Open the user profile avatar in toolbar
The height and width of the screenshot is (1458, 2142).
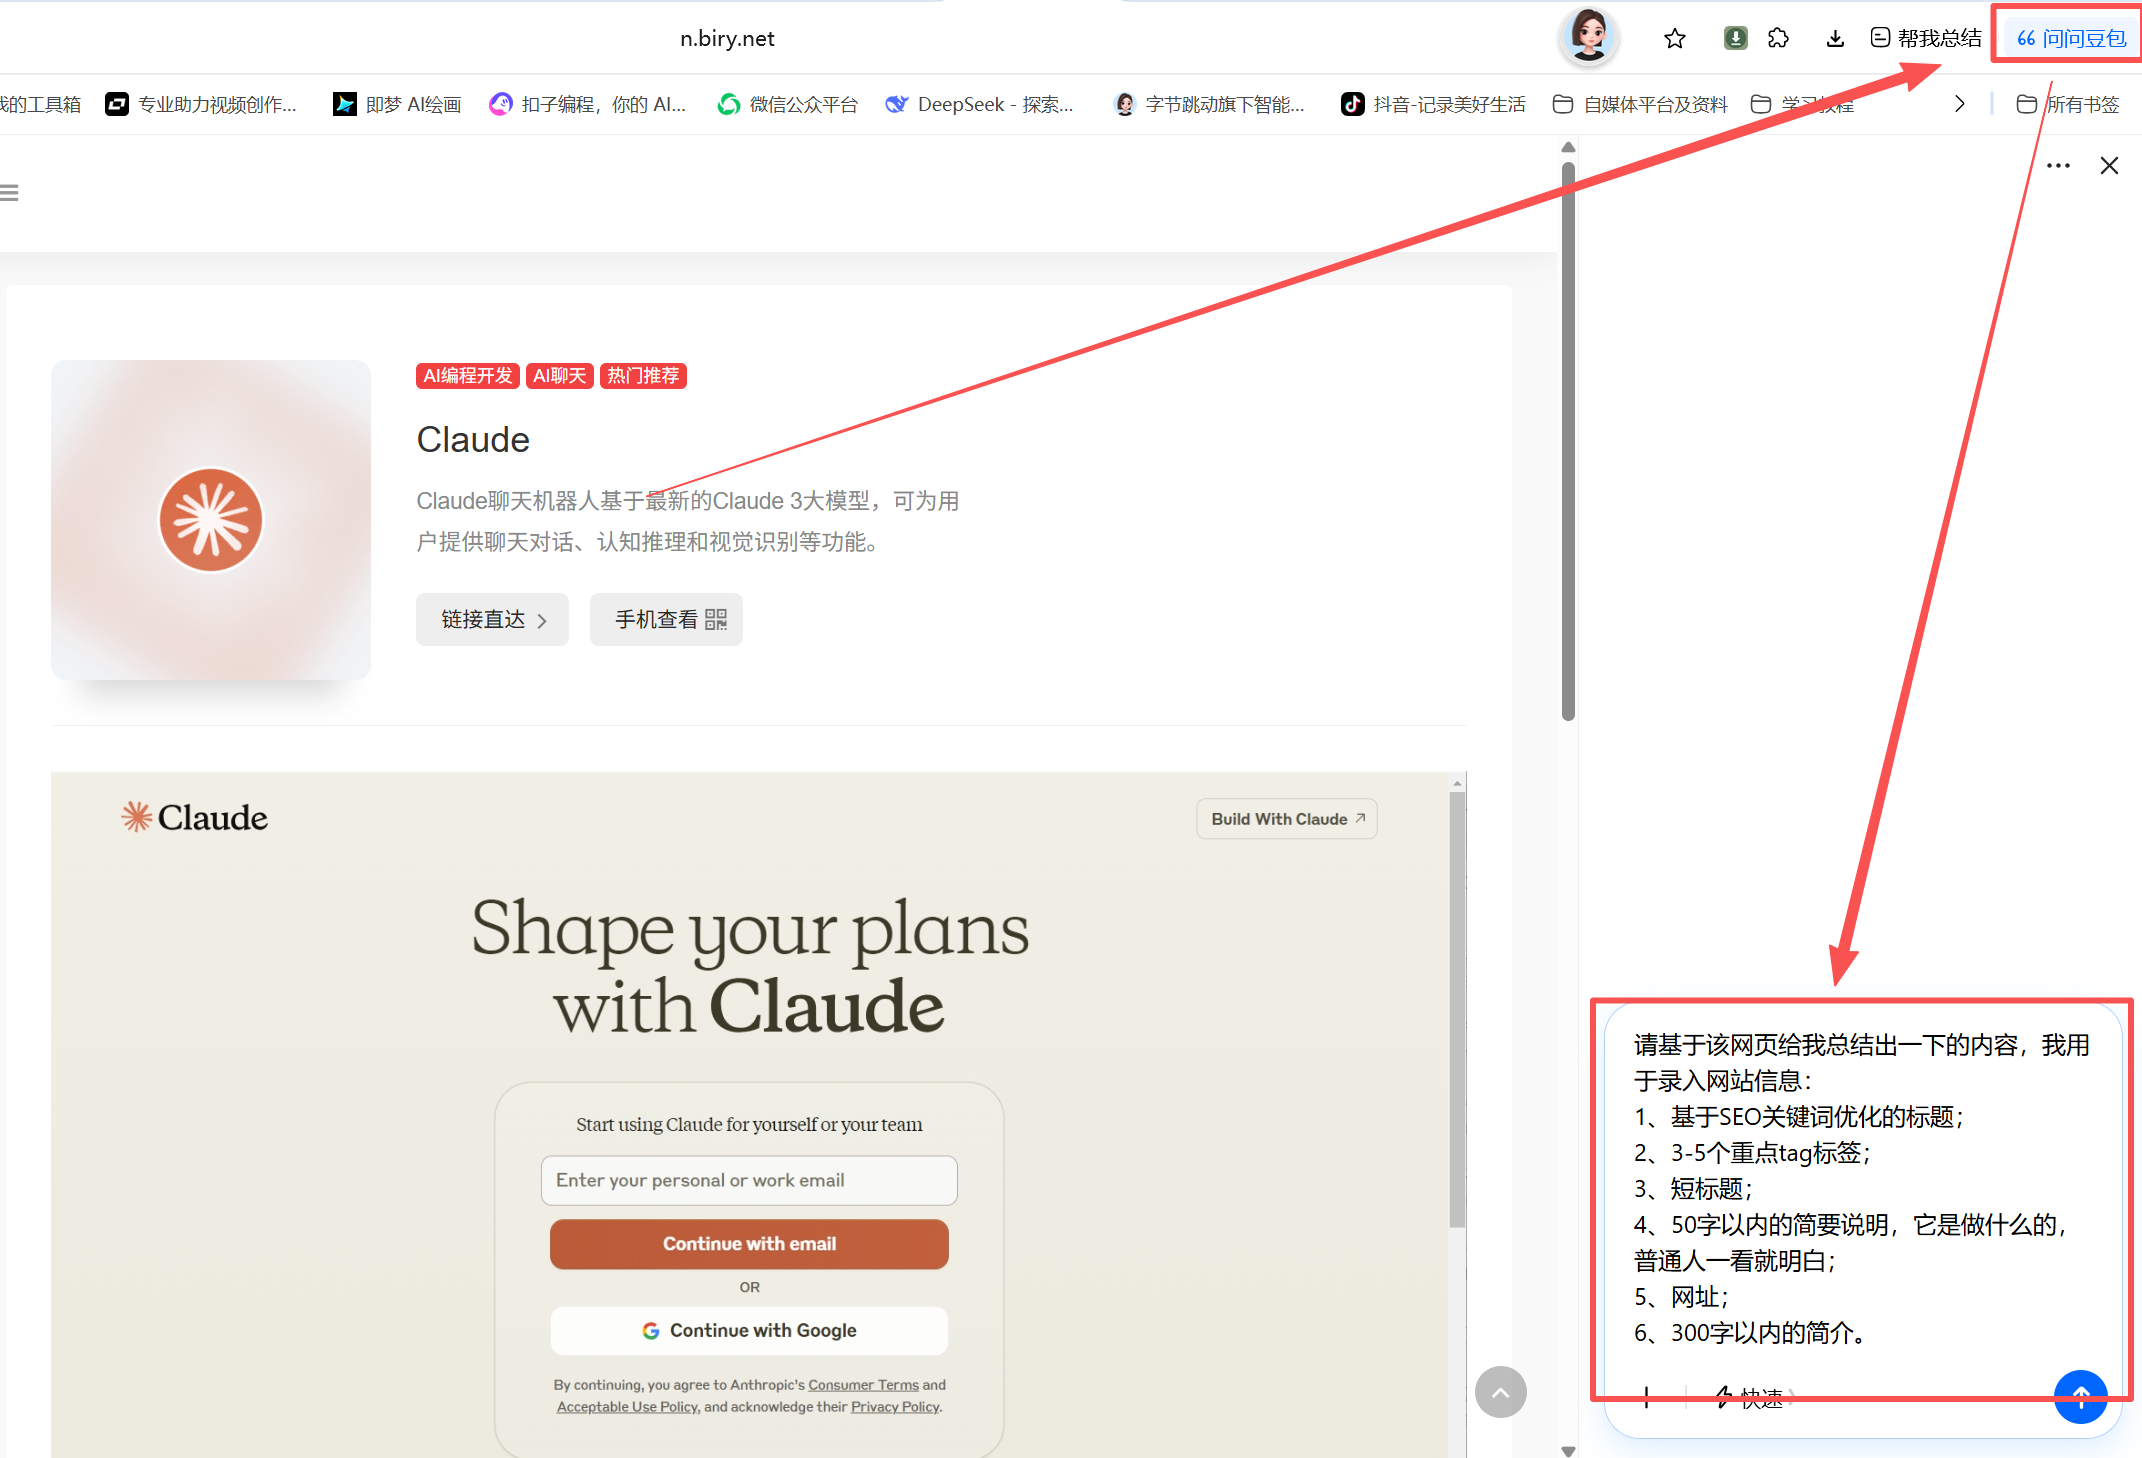[1589, 37]
